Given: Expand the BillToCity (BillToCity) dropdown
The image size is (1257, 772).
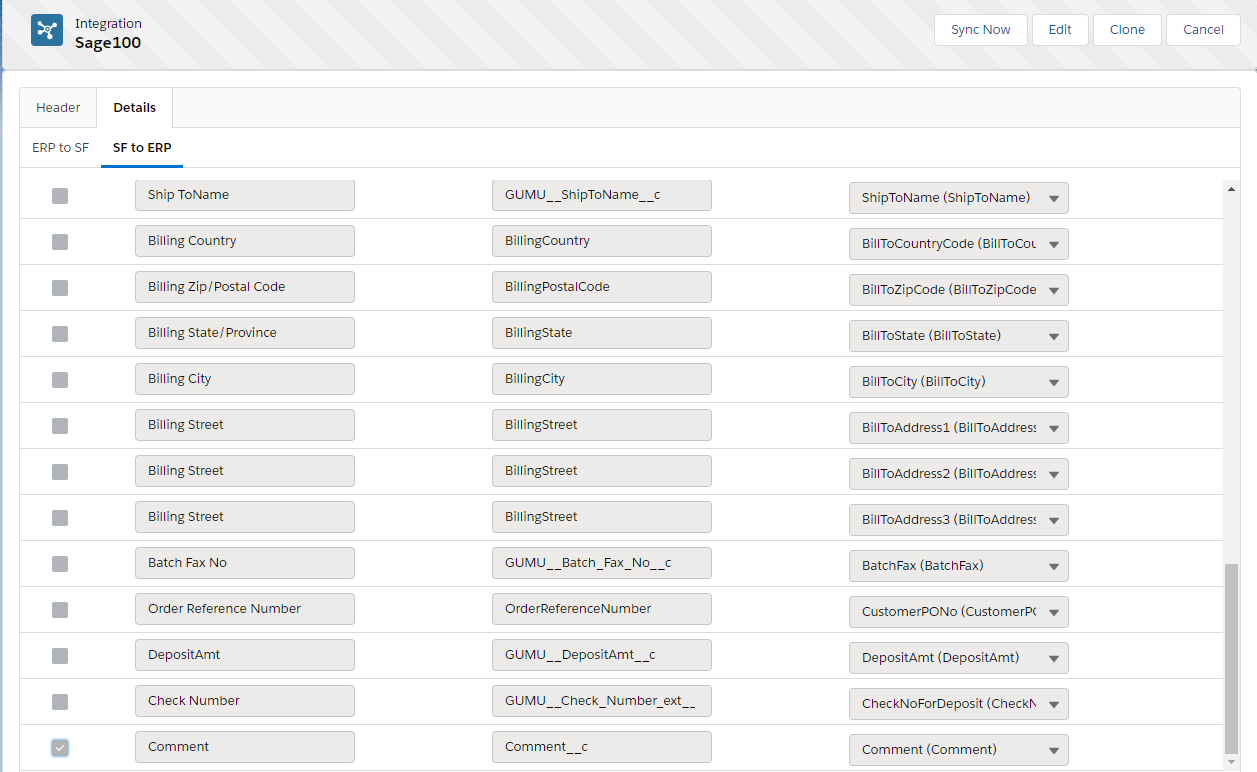Looking at the screenshot, I should click(x=958, y=382).
